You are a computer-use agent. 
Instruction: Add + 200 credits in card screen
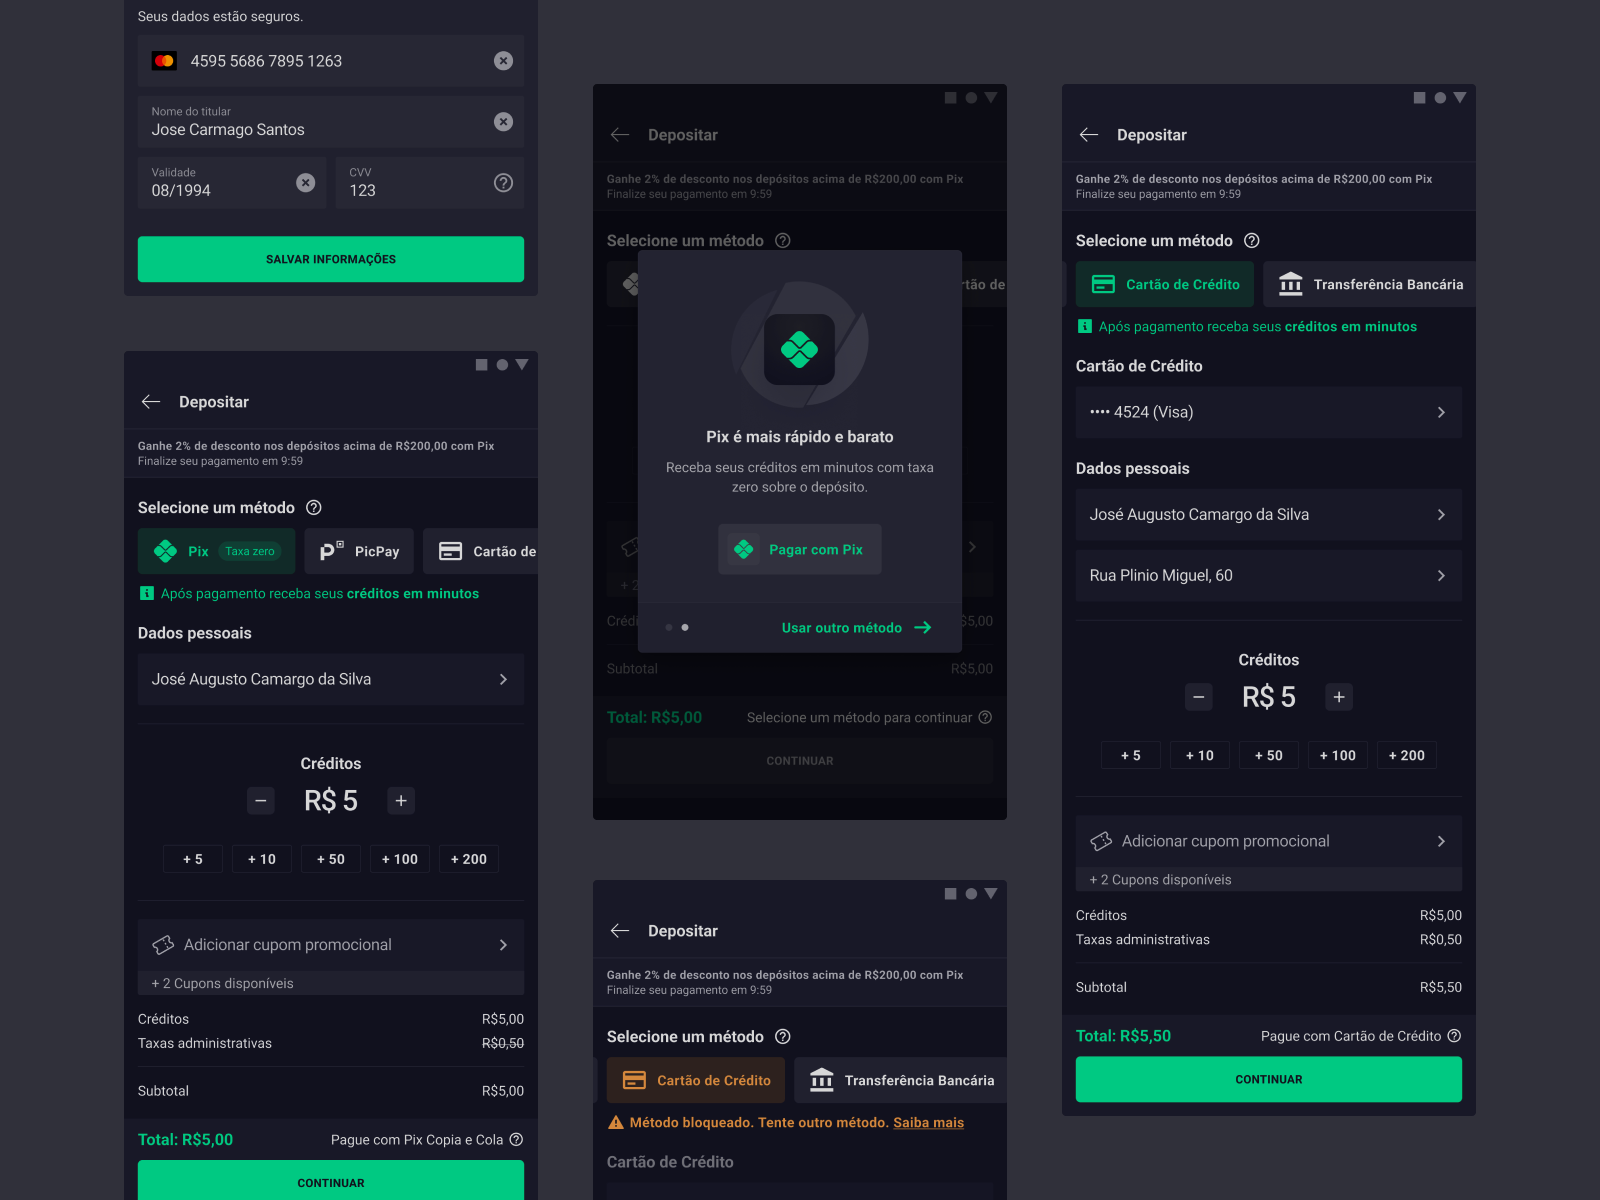click(1407, 755)
